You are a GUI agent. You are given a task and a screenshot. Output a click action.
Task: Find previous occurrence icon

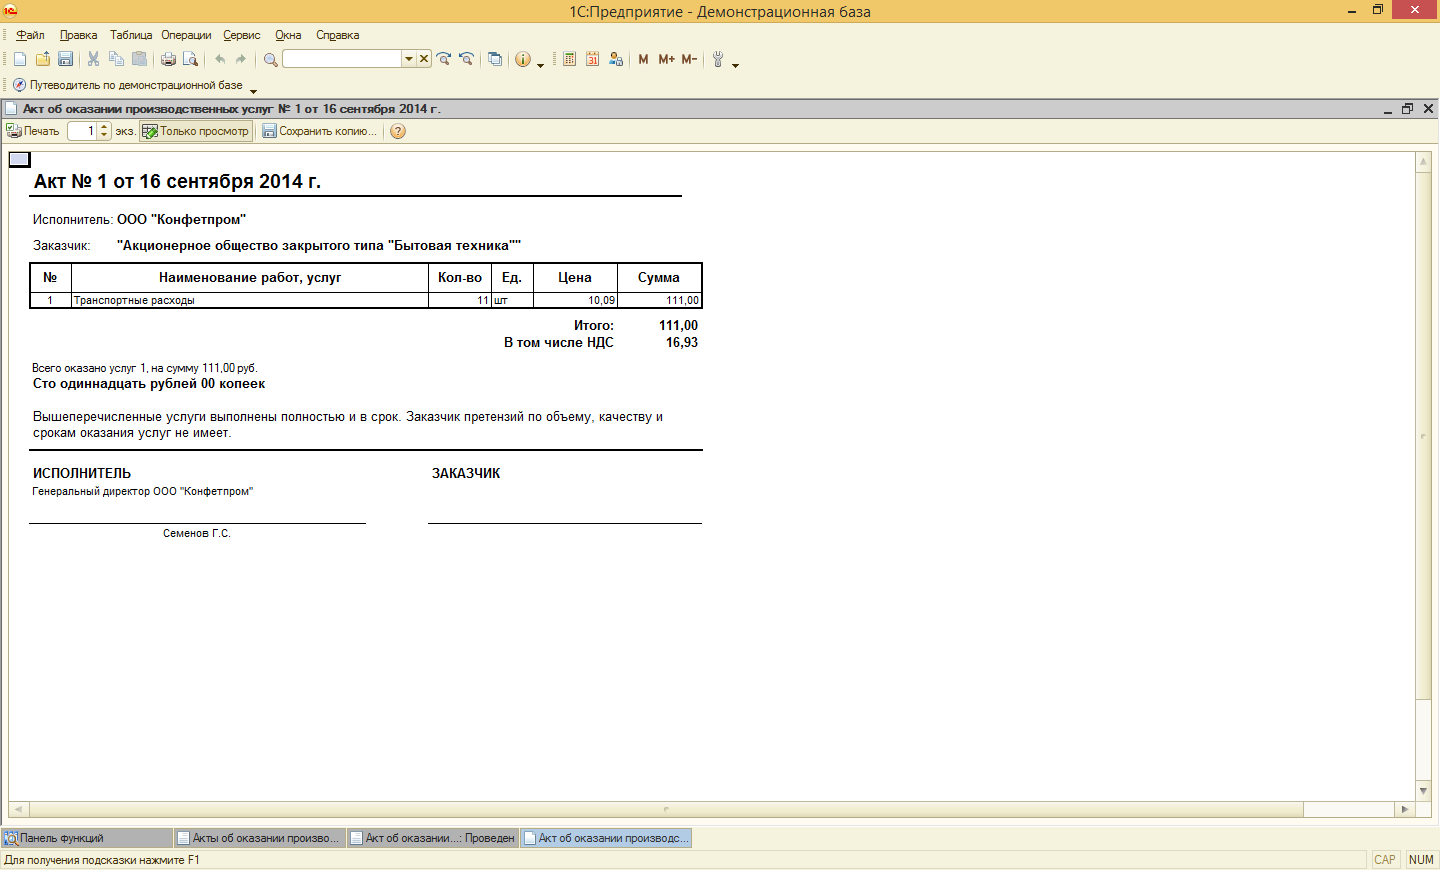[x=466, y=59]
